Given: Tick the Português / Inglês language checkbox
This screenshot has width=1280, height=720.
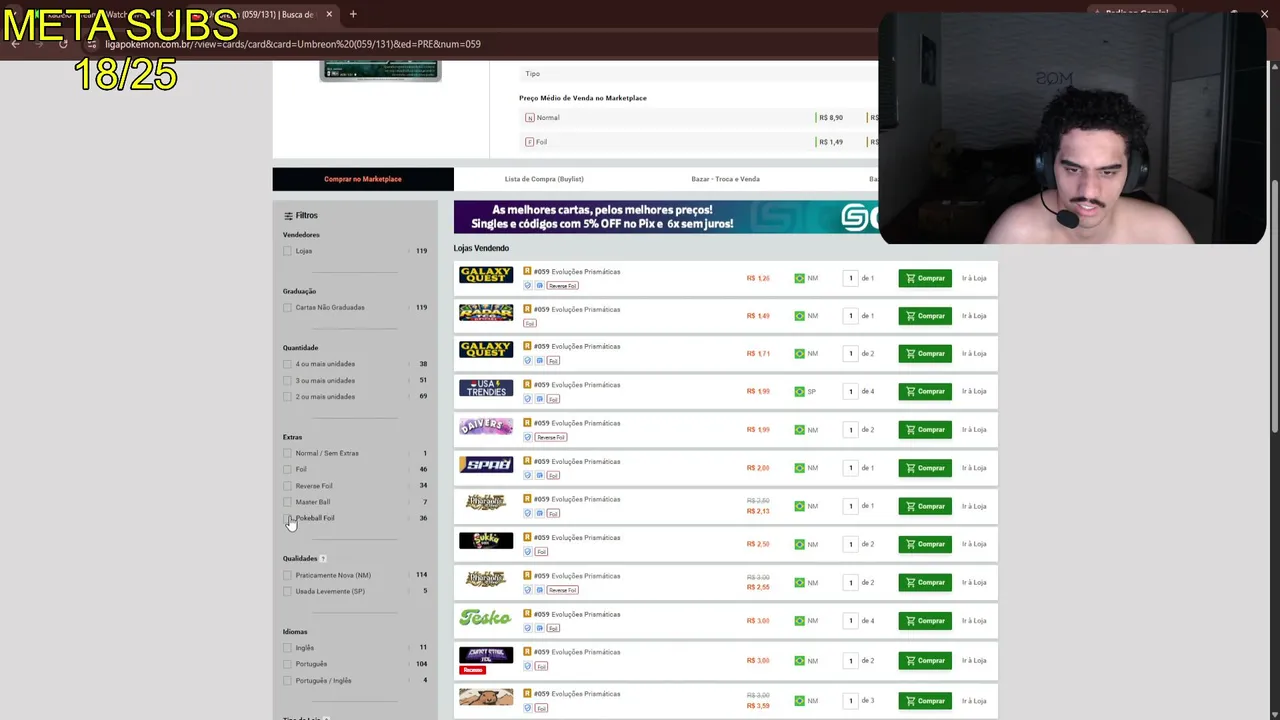Looking at the screenshot, I should [x=288, y=681].
